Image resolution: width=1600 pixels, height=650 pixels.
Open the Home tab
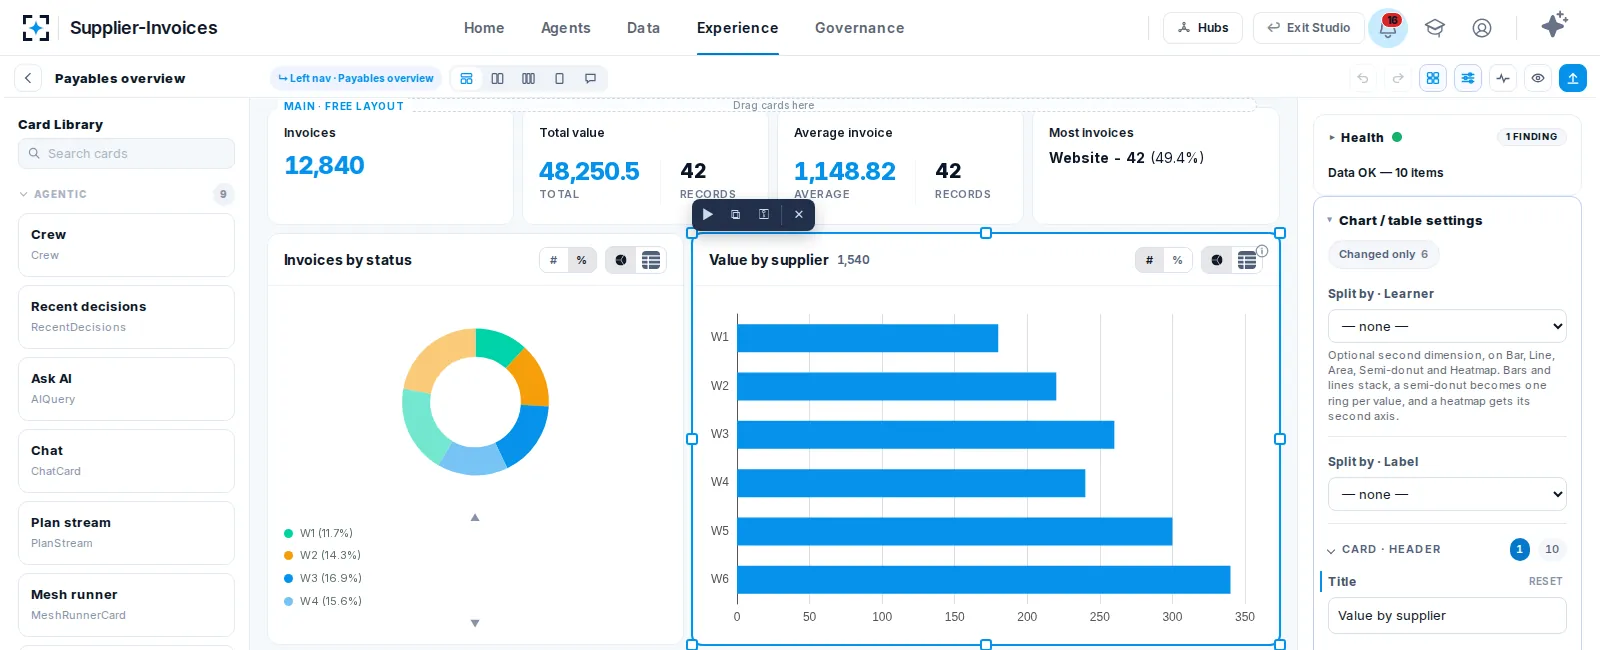pyautogui.click(x=484, y=28)
